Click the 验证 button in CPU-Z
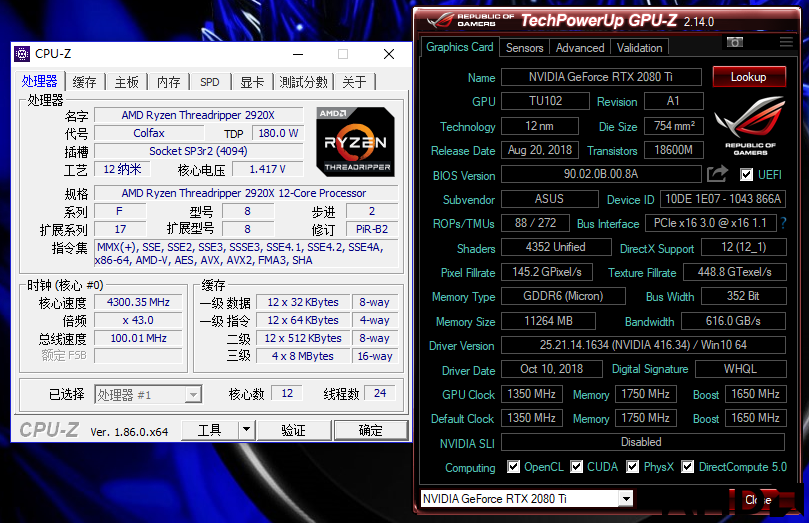809x523 pixels. click(x=294, y=430)
